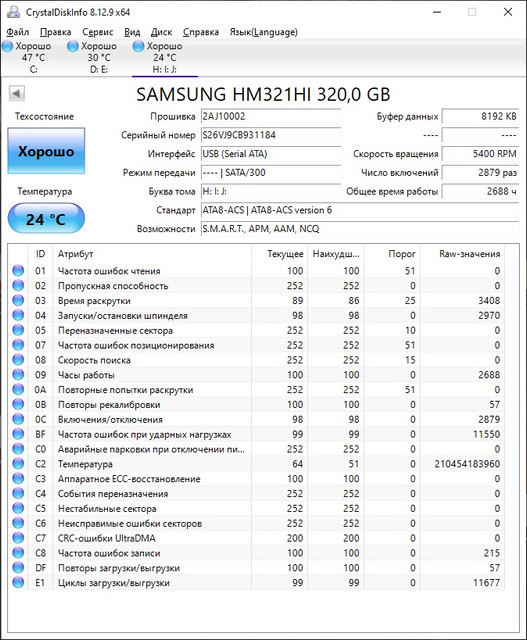The image size is (527, 640).
Task: Click status icon for 08 Скорость поиска
Action: pyautogui.click(x=18, y=360)
